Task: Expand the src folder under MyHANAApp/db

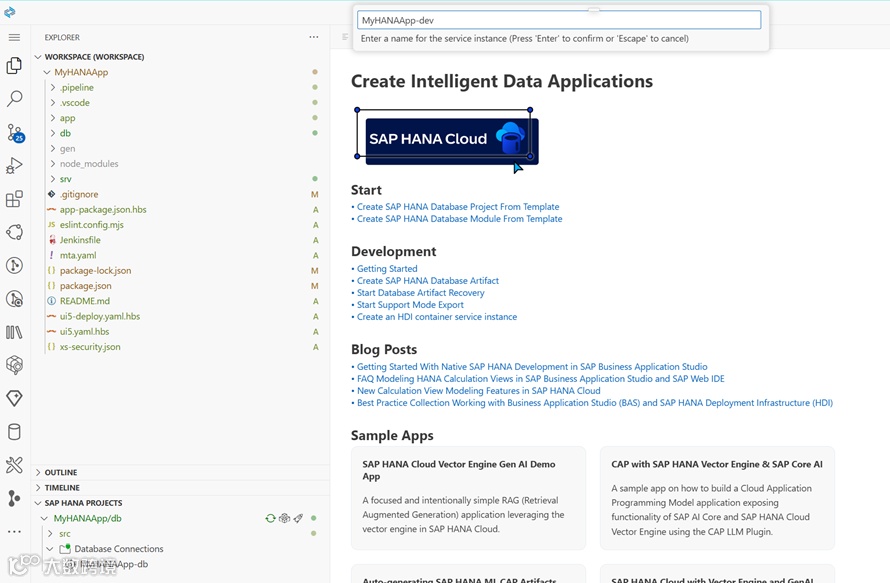Action: tap(50, 534)
